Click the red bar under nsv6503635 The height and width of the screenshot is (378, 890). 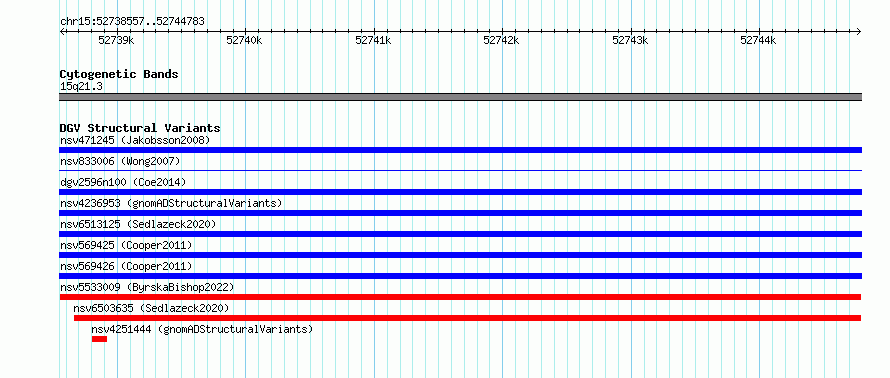click(x=467, y=318)
